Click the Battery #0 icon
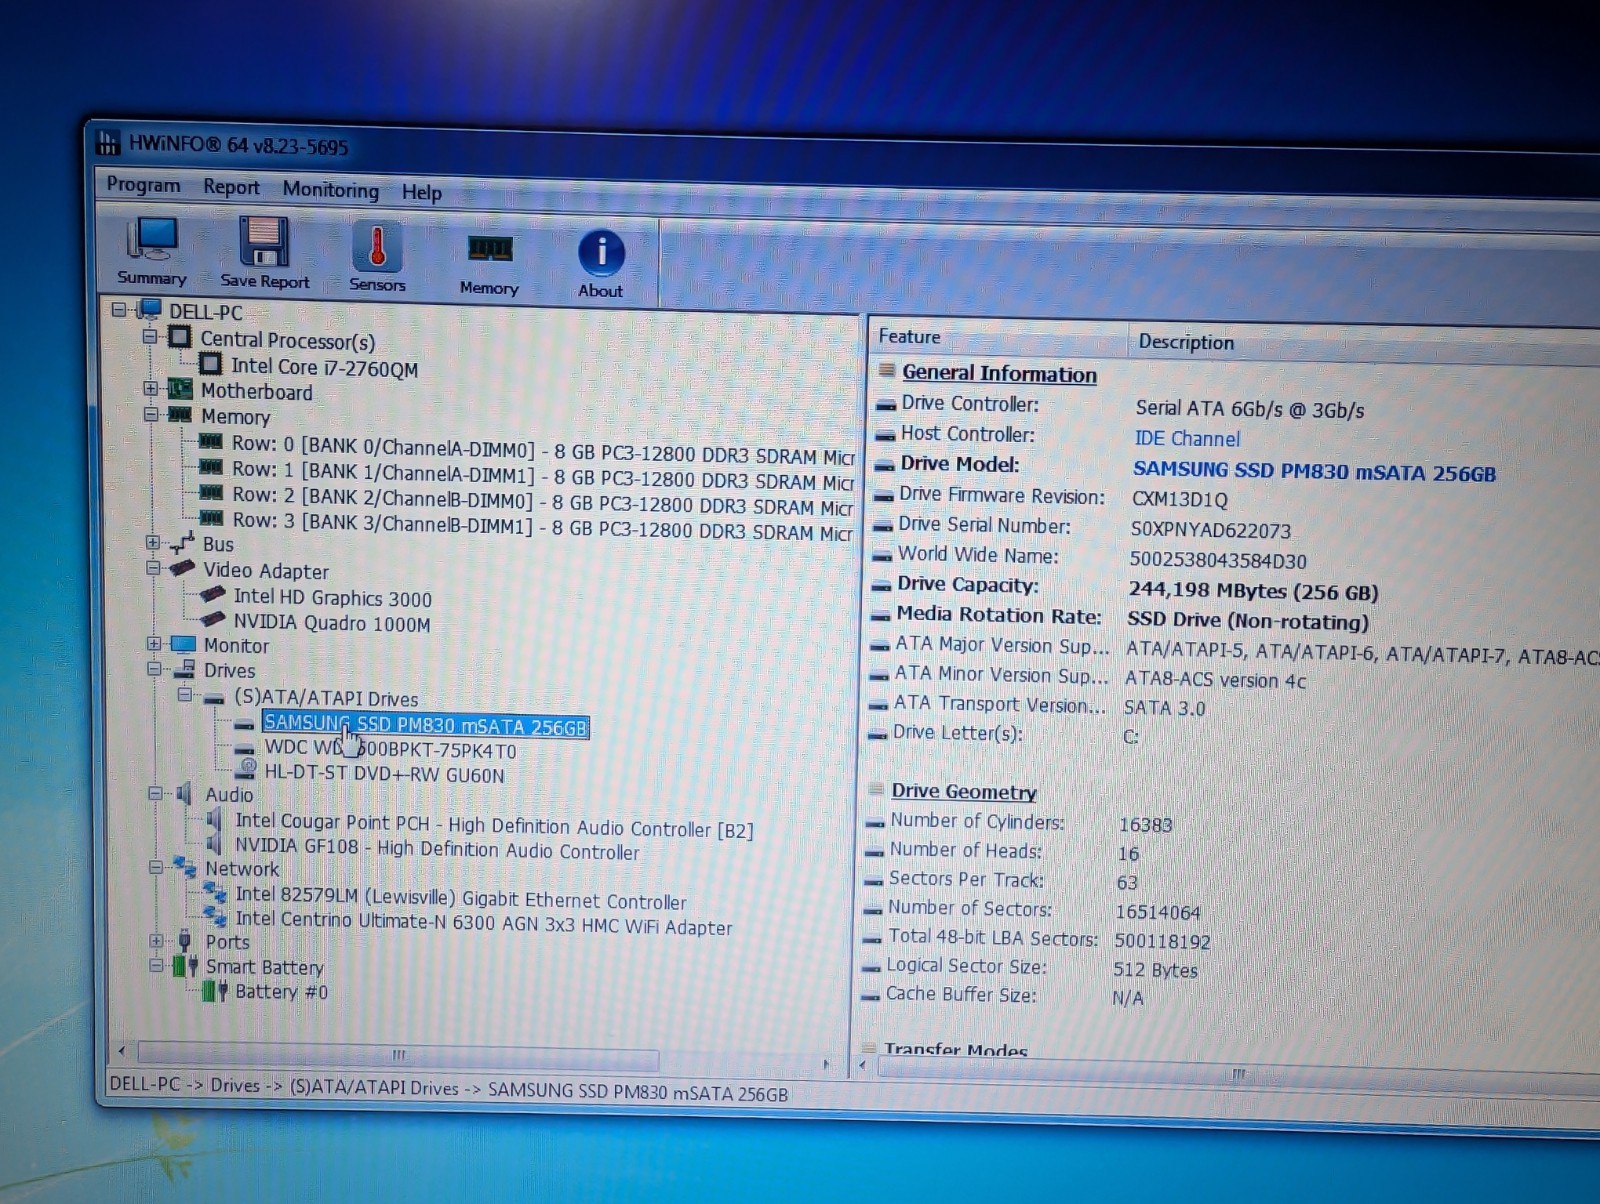The image size is (1600, 1204). click(215, 990)
